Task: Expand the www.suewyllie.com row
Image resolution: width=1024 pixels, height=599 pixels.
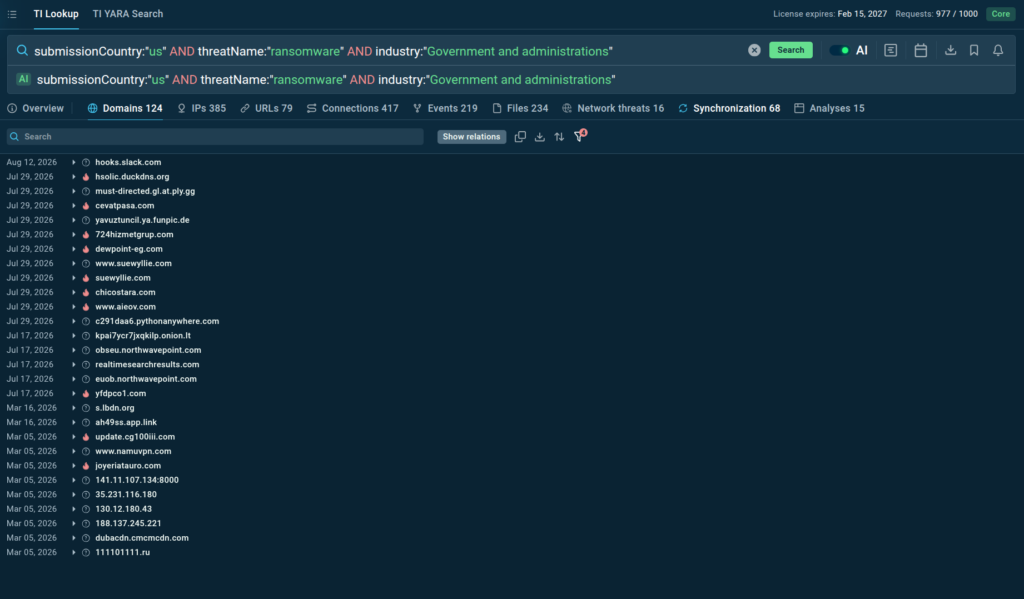Action: 73,263
